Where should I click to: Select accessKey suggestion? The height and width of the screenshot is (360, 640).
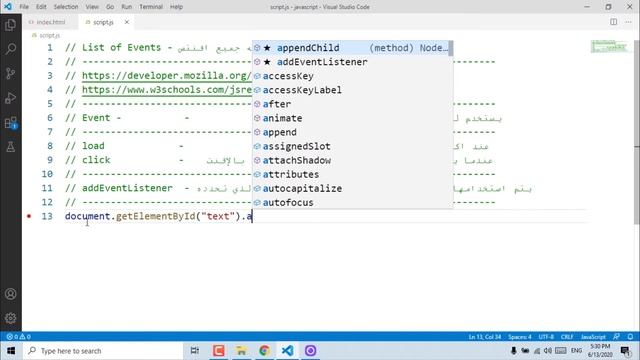[351, 76]
